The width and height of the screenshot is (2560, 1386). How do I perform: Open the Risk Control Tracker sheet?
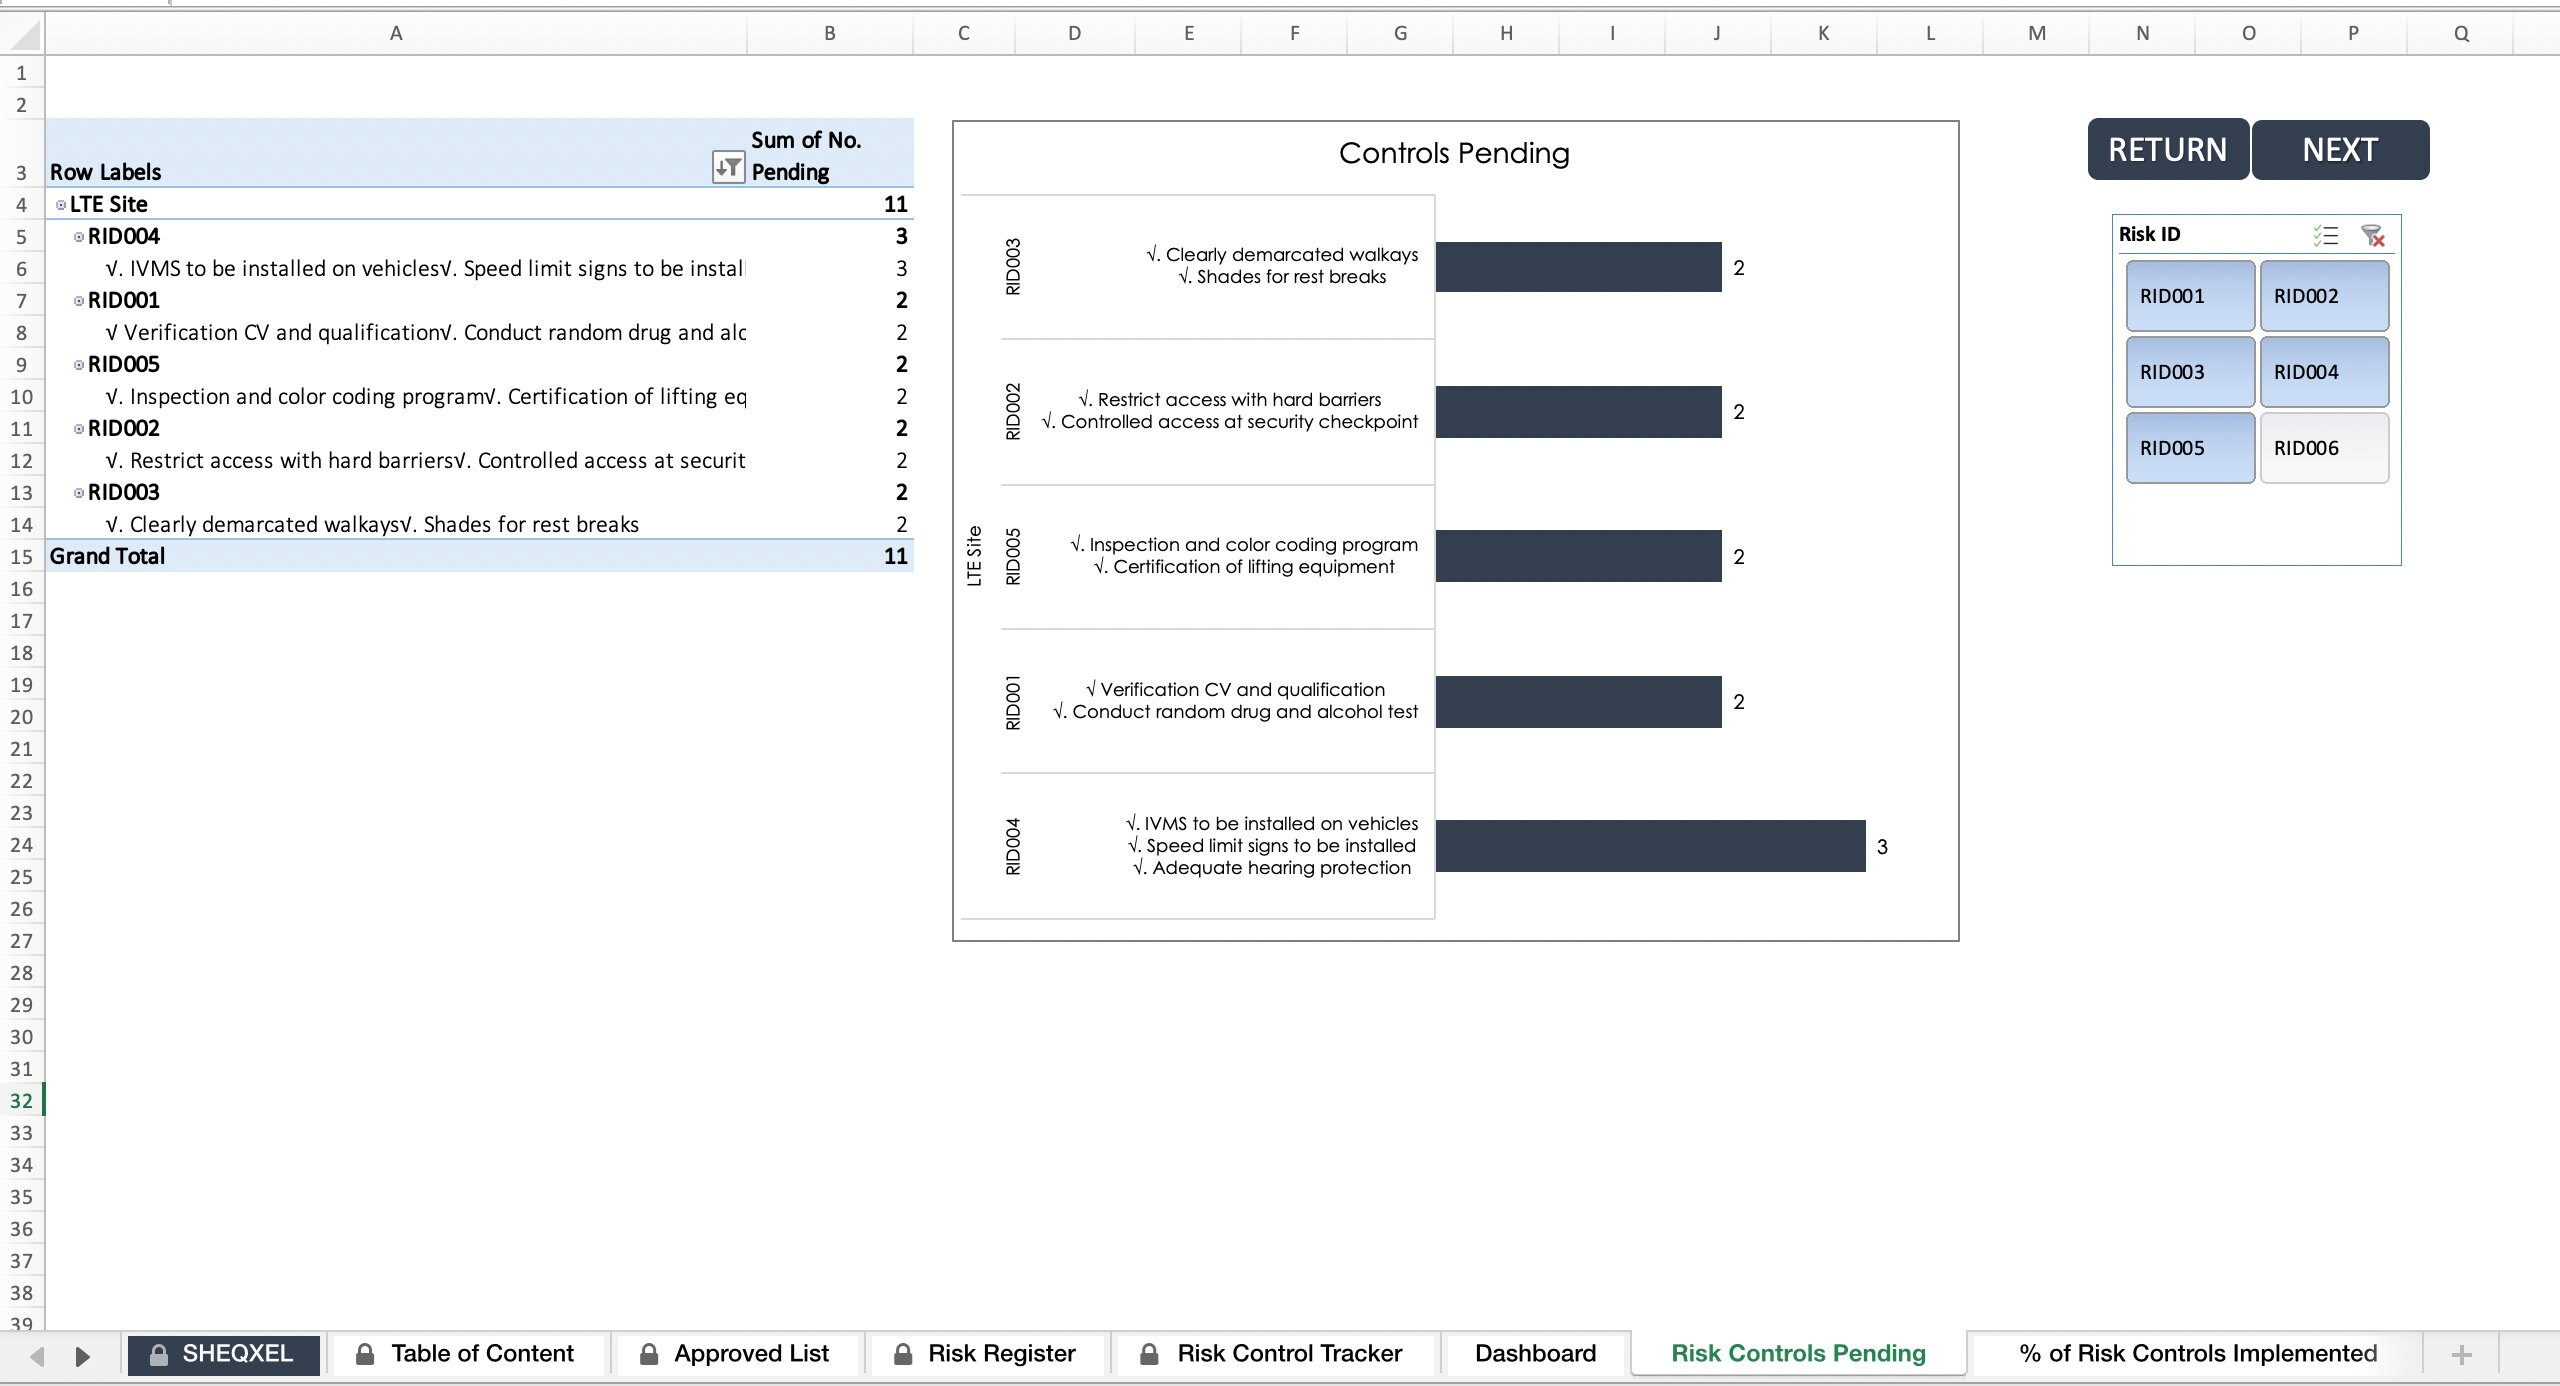pyautogui.click(x=1289, y=1354)
